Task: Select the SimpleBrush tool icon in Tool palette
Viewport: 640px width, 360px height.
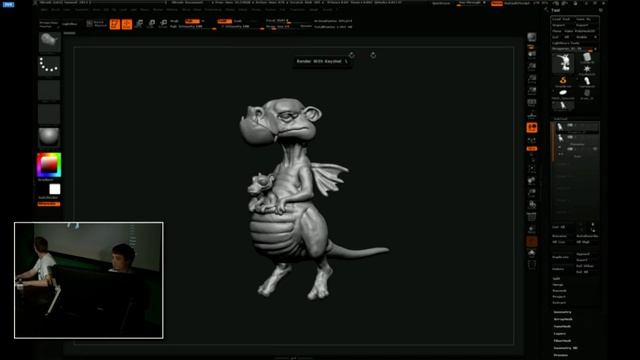Action: pyautogui.click(x=563, y=81)
